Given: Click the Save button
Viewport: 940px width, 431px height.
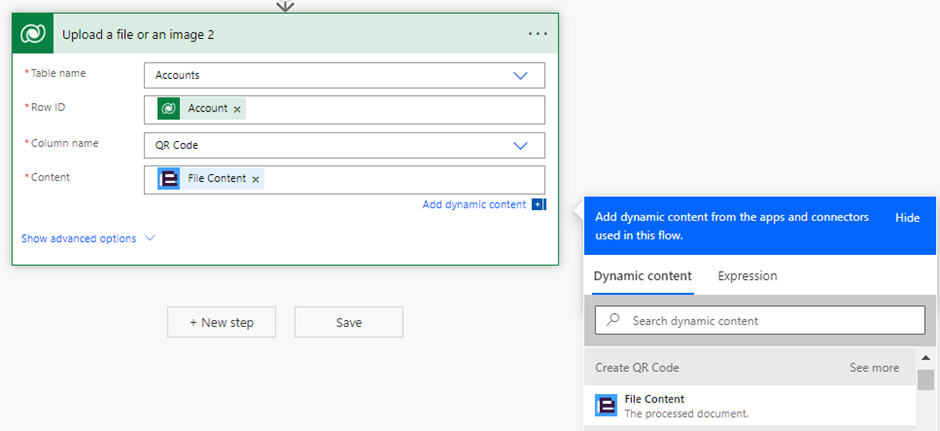Looking at the screenshot, I should [x=348, y=322].
